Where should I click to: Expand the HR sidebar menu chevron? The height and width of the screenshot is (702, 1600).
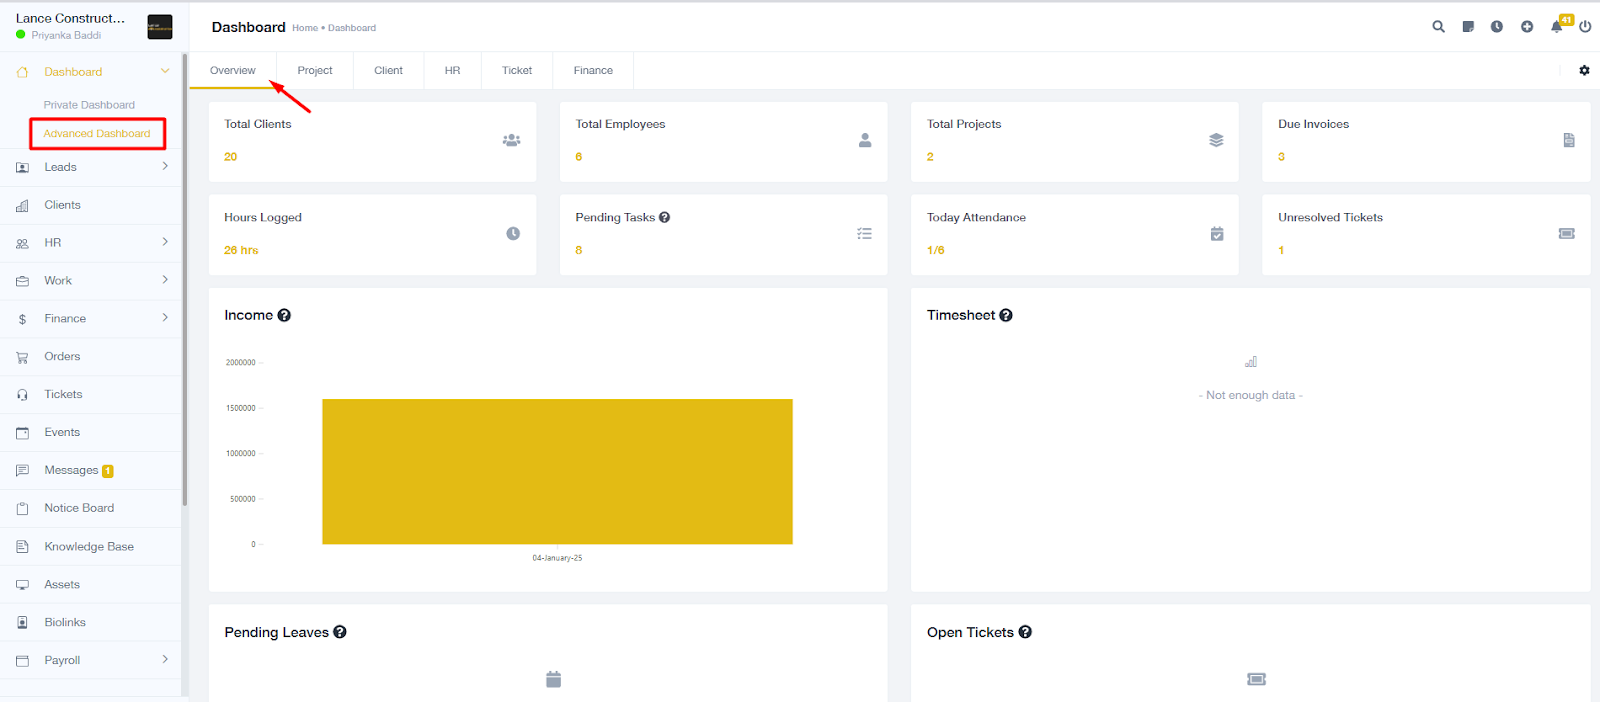pyautogui.click(x=165, y=242)
